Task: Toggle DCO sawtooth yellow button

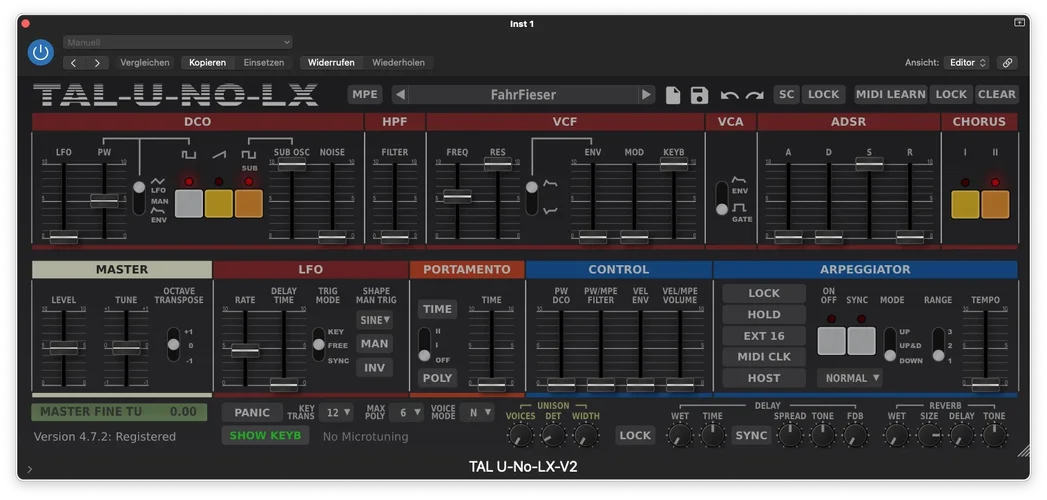Action: point(219,204)
